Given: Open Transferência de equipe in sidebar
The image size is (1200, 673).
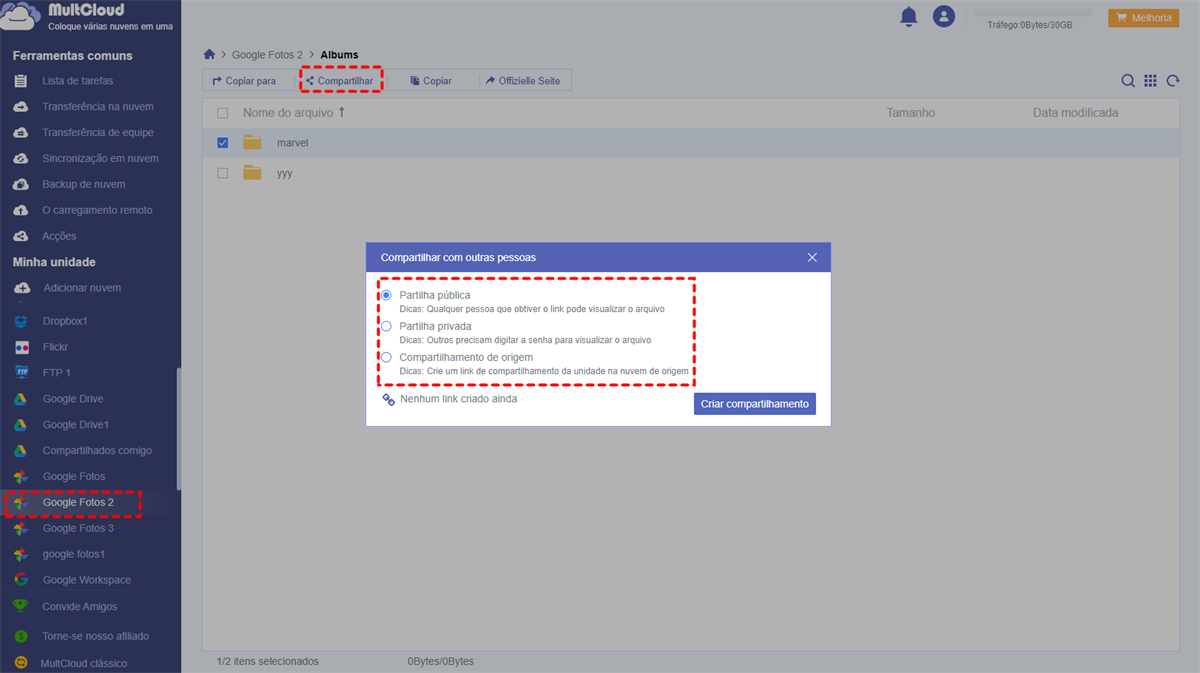Looking at the screenshot, I should [x=98, y=133].
